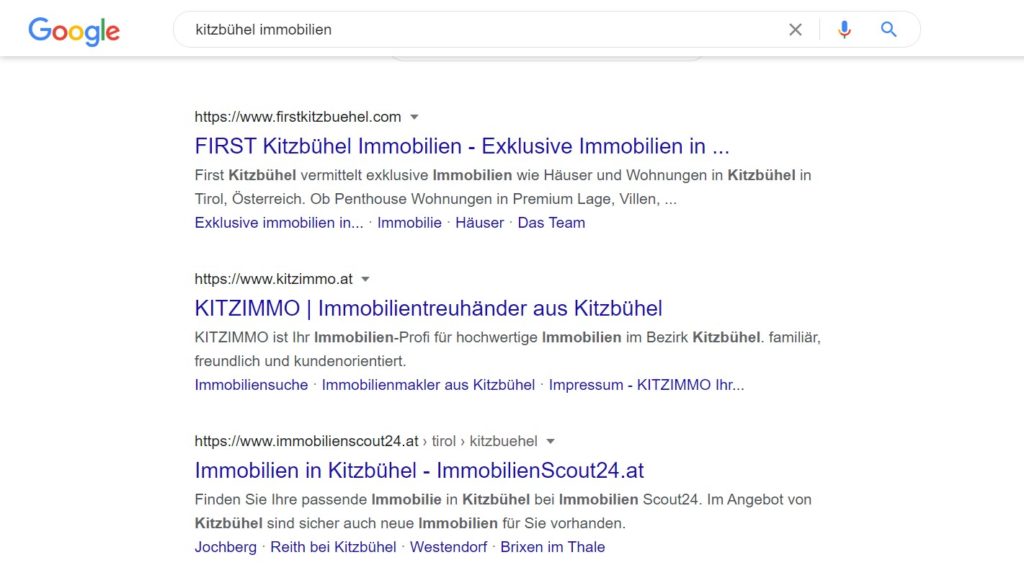The image size is (1024, 578).
Task: Visit the 'Das Team' sitelink
Action: point(551,223)
